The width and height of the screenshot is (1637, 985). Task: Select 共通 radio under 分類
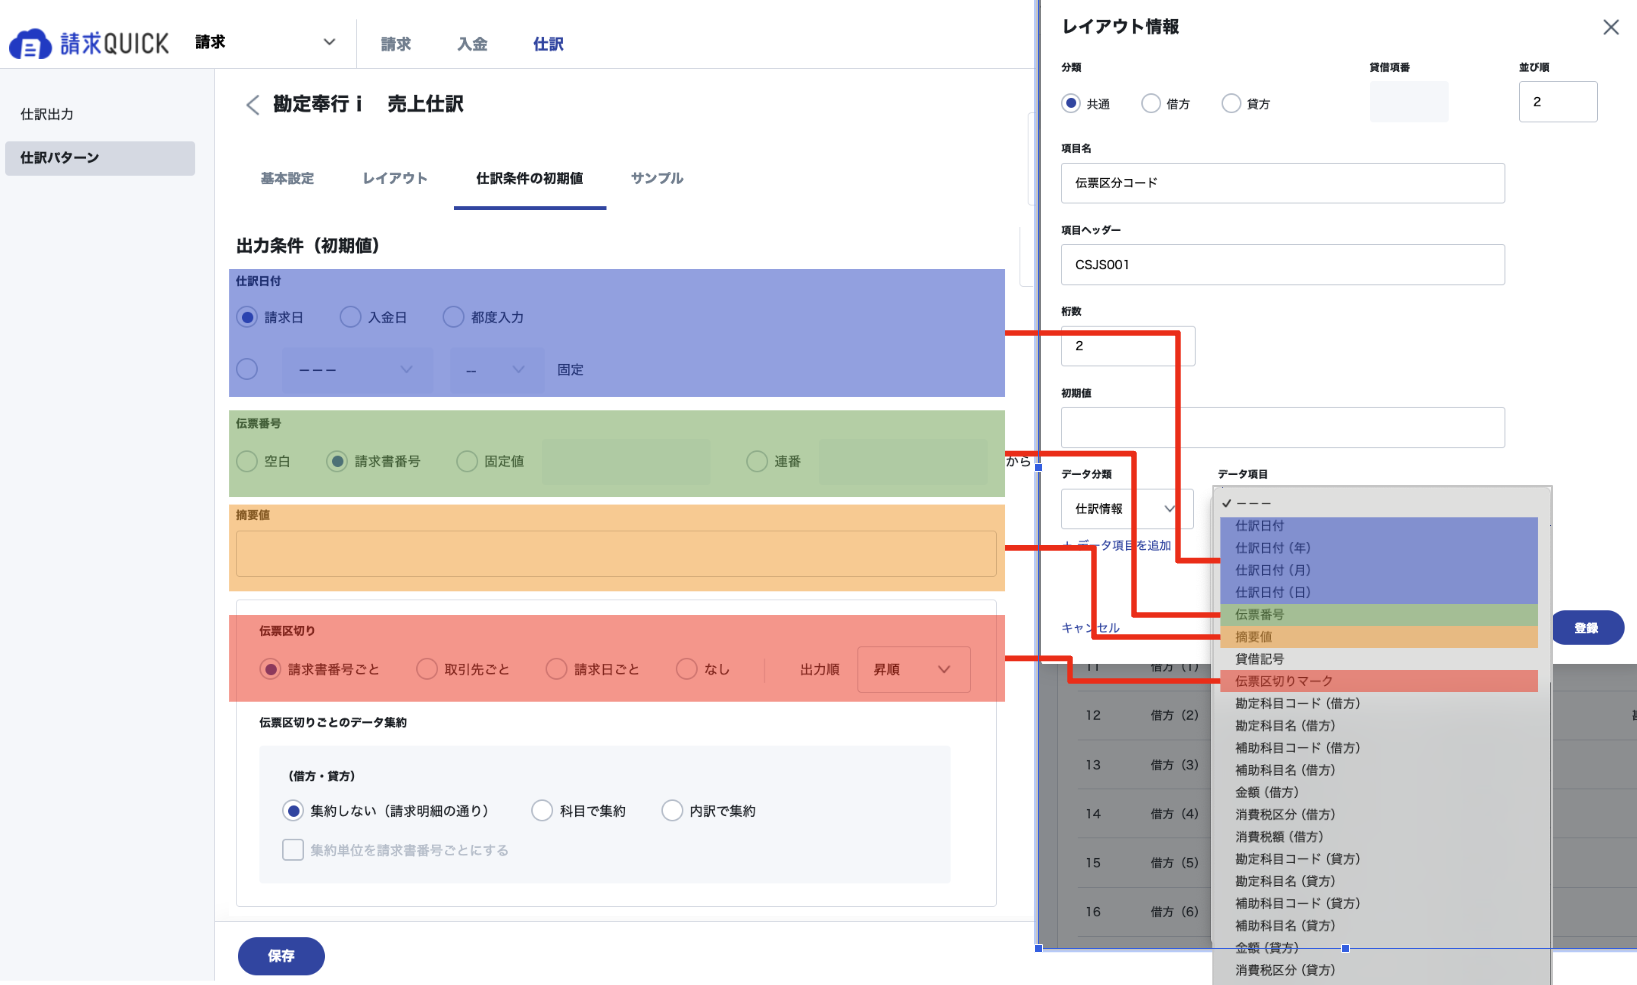click(1071, 103)
